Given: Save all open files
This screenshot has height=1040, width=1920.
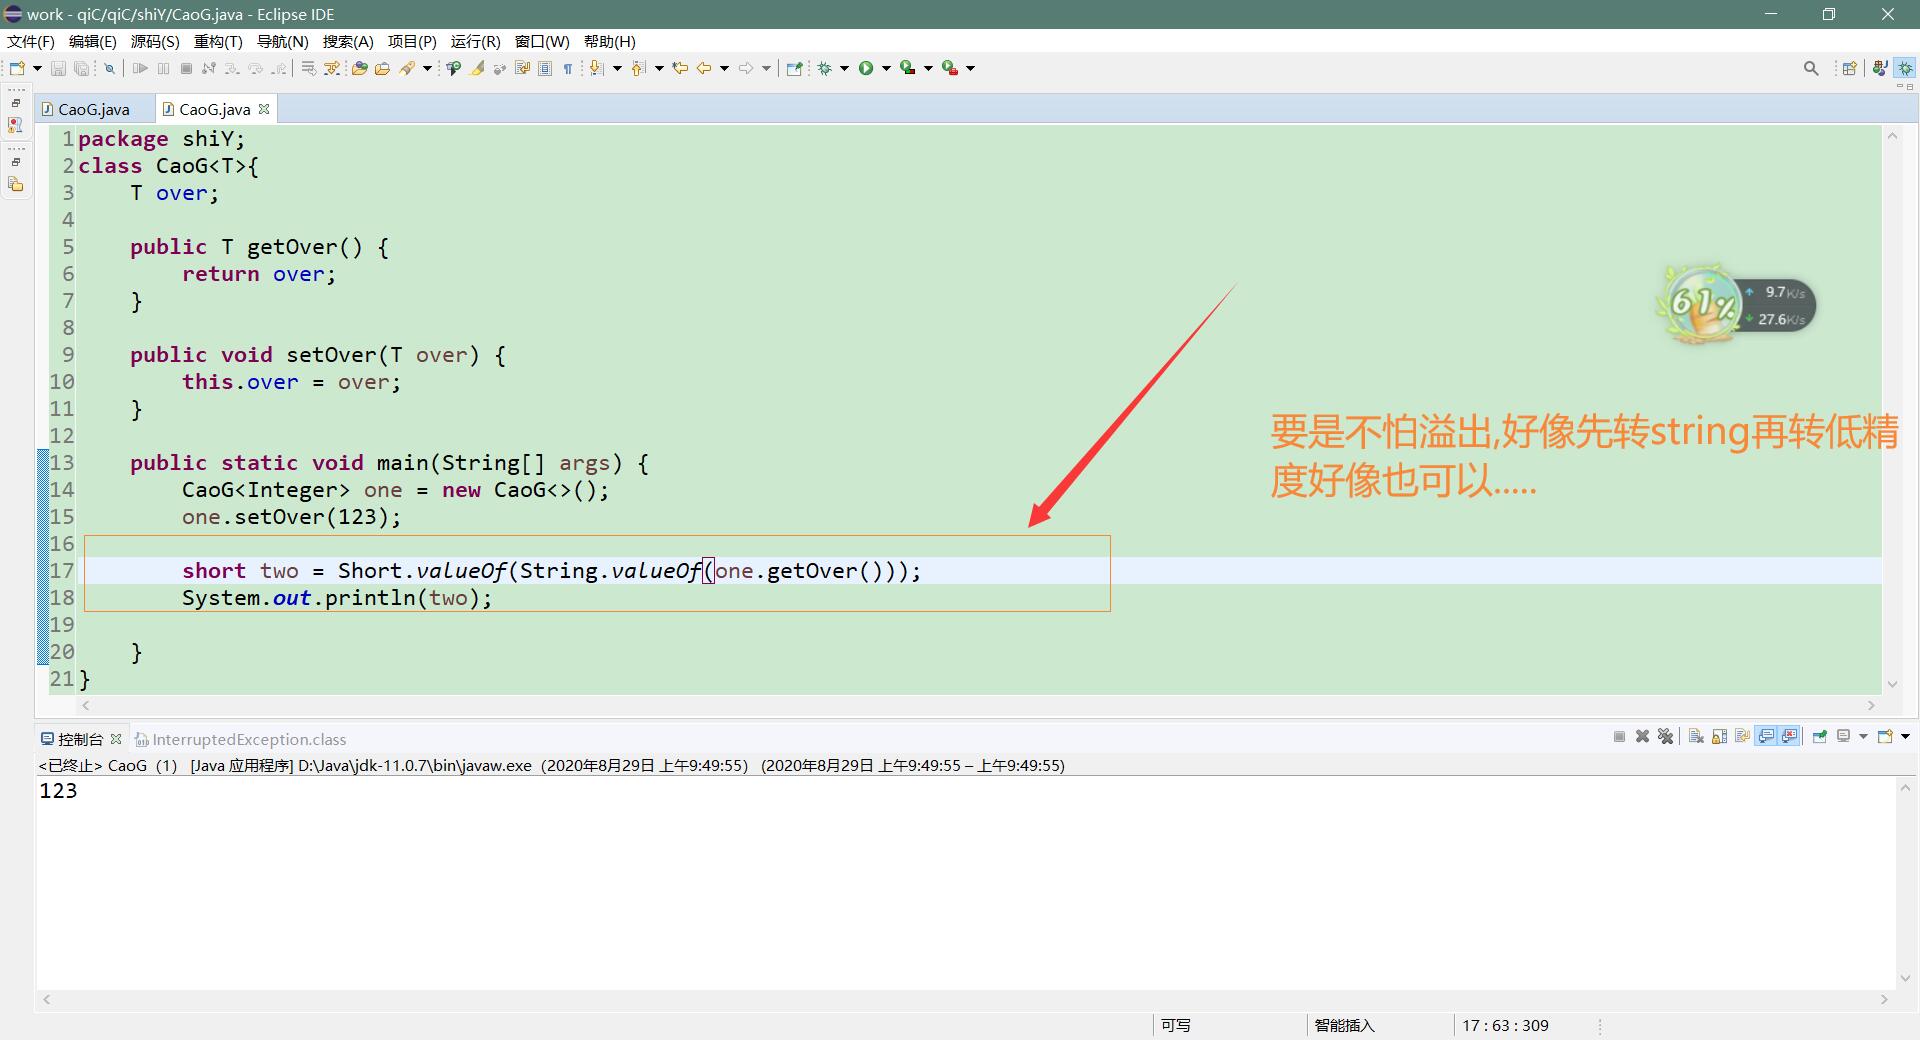Looking at the screenshot, I should [81, 68].
